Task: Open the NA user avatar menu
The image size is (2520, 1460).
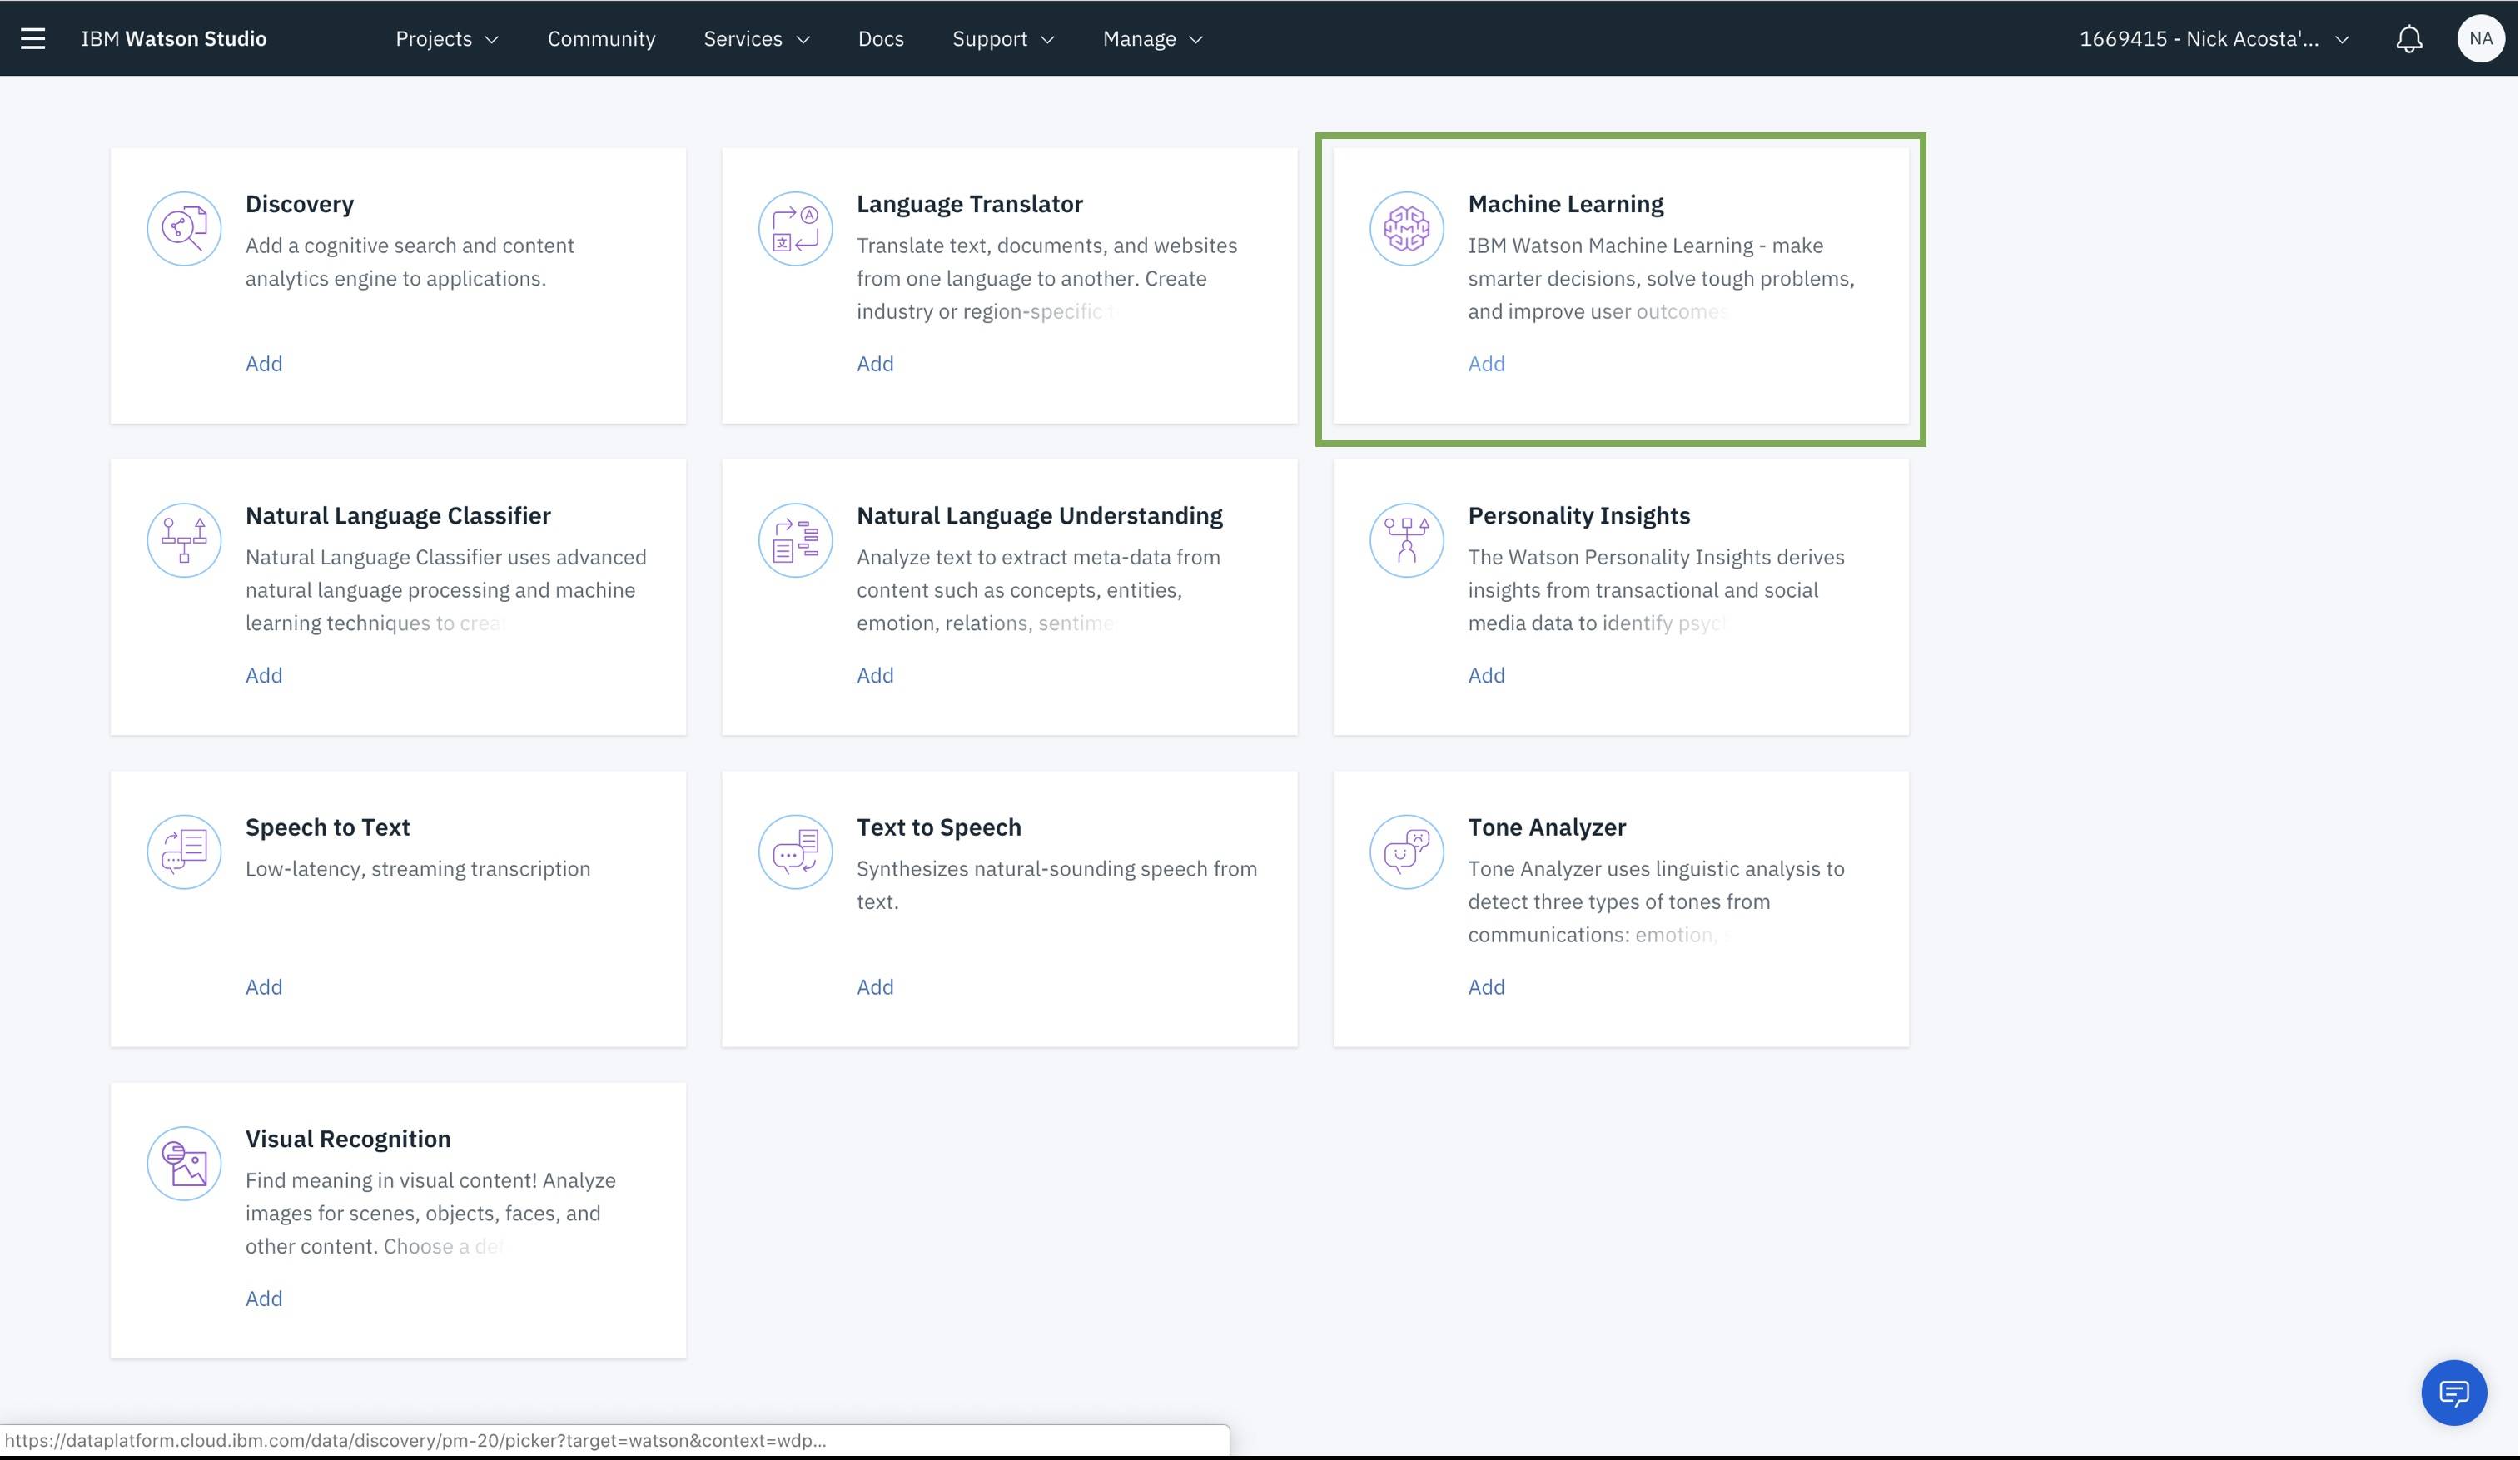Action: click(x=2480, y=38)
